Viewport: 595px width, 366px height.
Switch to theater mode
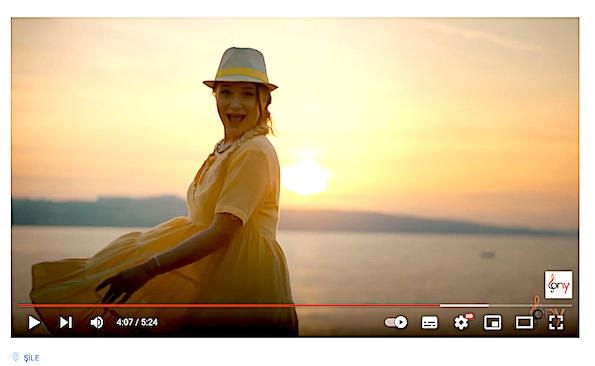[524, 323]
